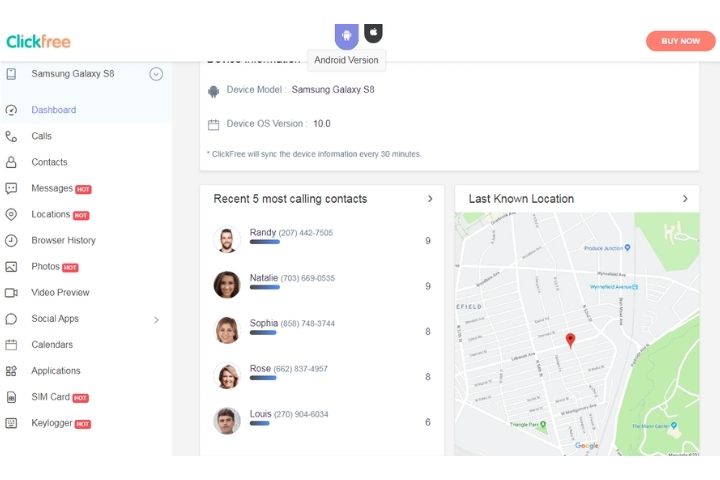This screenshot has width=720, height=480.
Task: Click the Calendars icon in sidebar
Action: [11, 344]
